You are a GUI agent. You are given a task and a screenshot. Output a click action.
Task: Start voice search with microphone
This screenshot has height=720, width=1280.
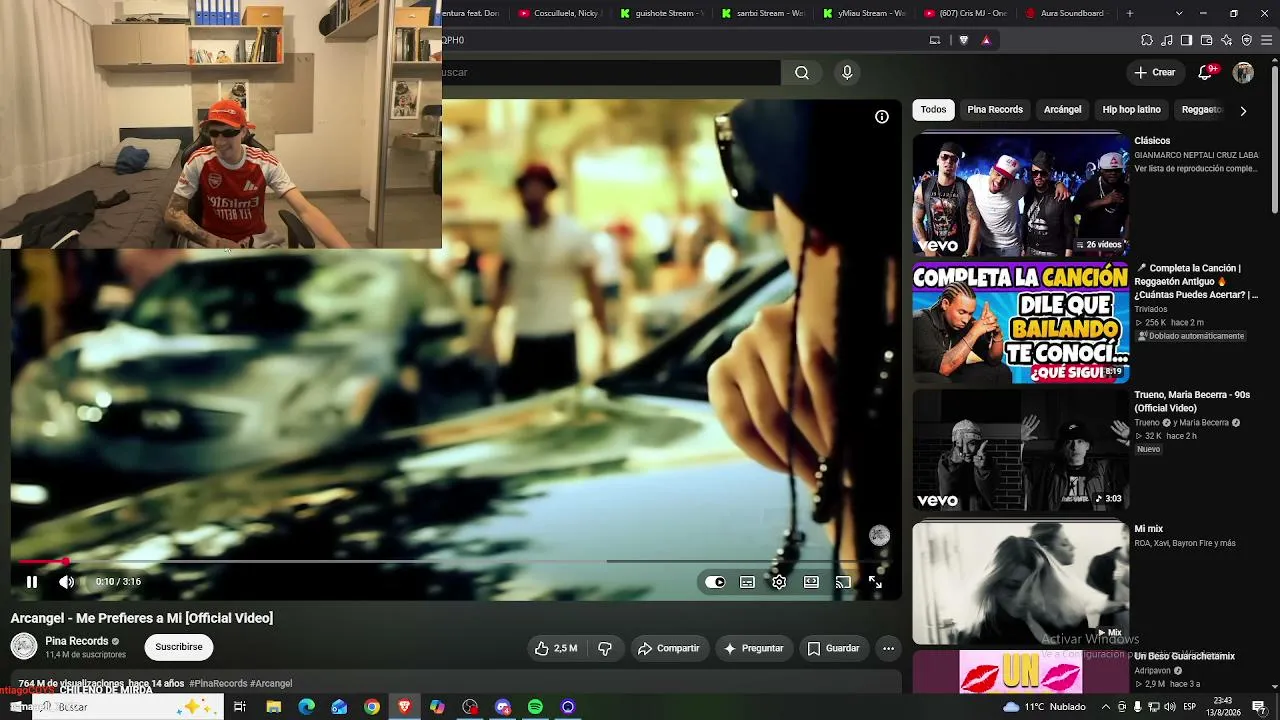pos(847,72)
